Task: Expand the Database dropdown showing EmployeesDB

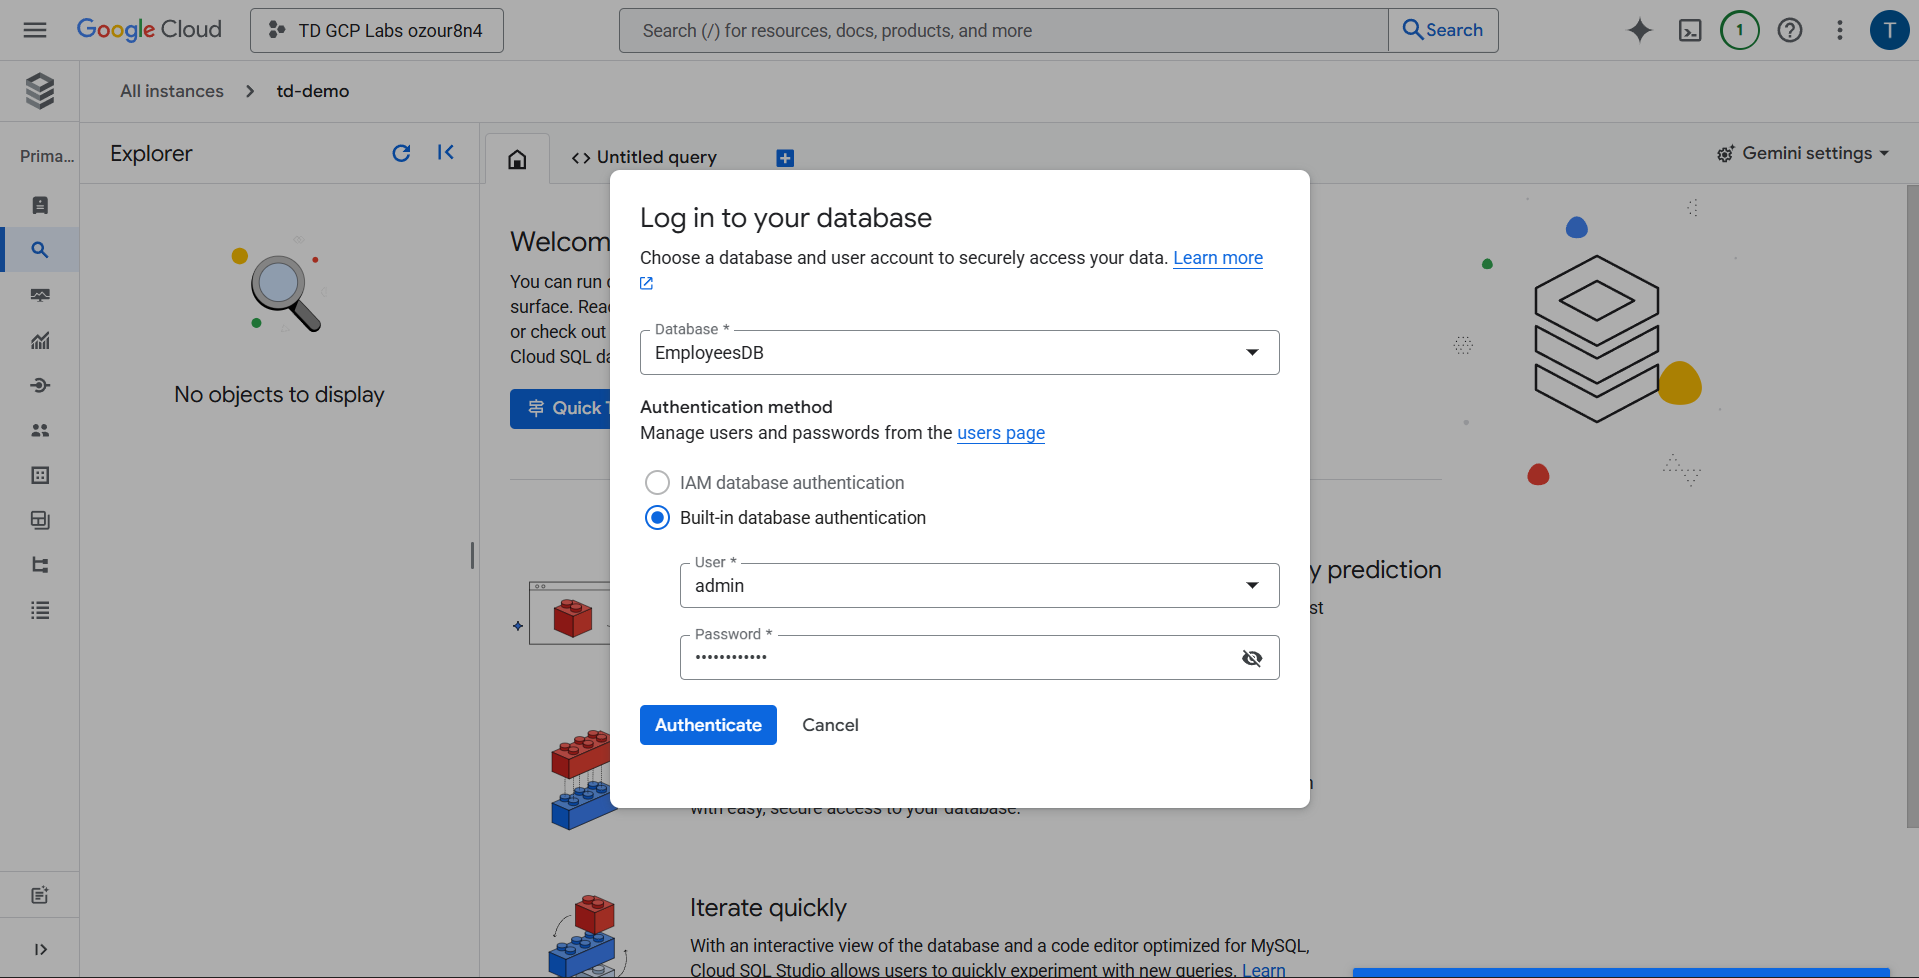Action: (958, 353)
